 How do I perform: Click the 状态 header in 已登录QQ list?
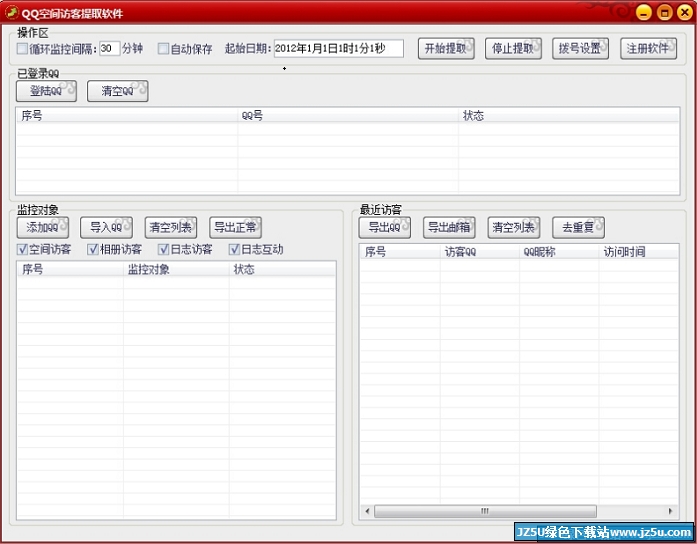click(569, 116)
